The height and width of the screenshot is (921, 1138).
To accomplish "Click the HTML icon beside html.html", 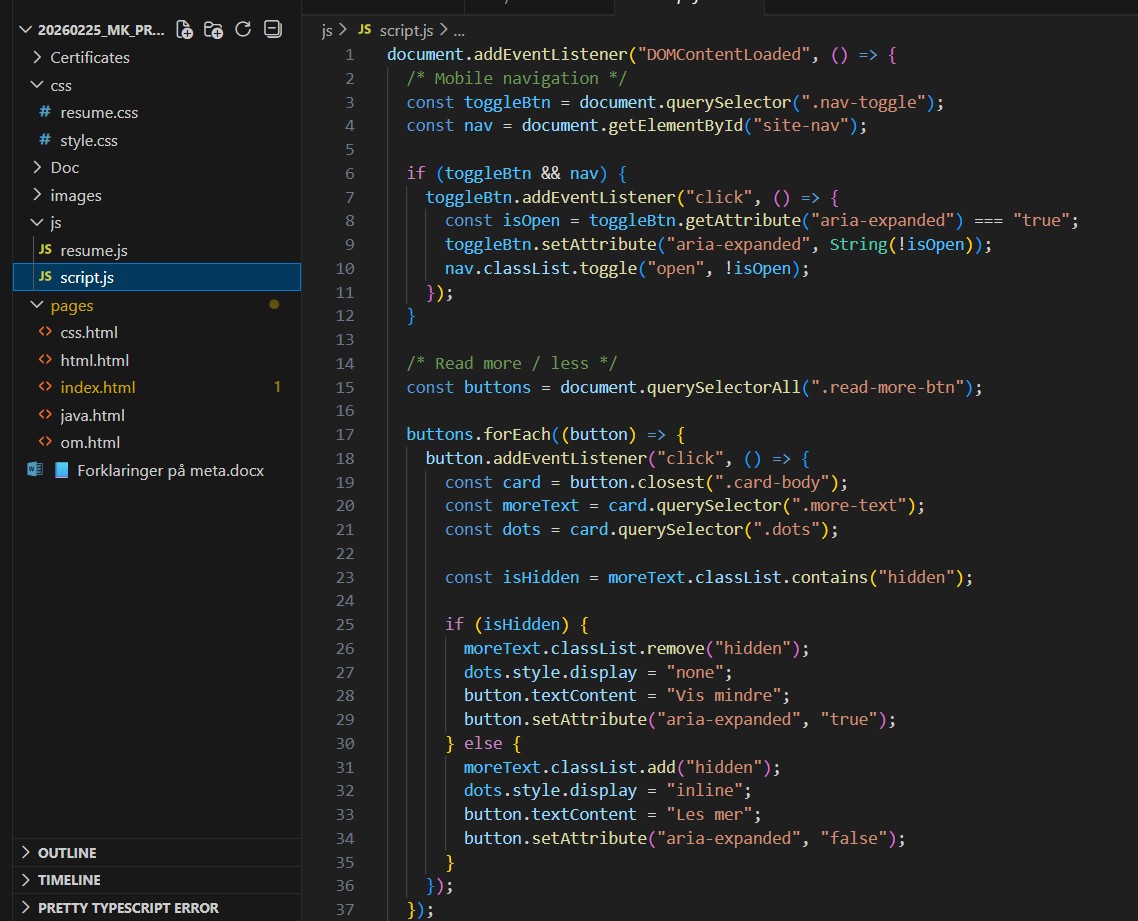I will [45, 359].
